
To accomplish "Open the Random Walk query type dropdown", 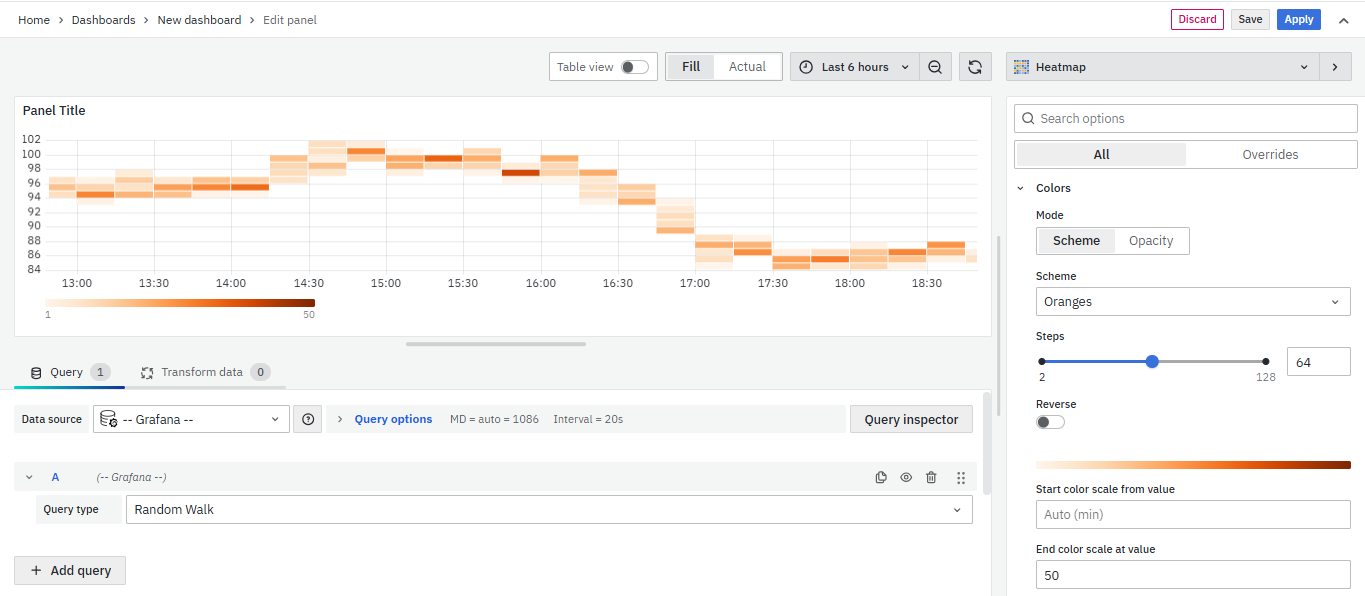I will 548,510.
